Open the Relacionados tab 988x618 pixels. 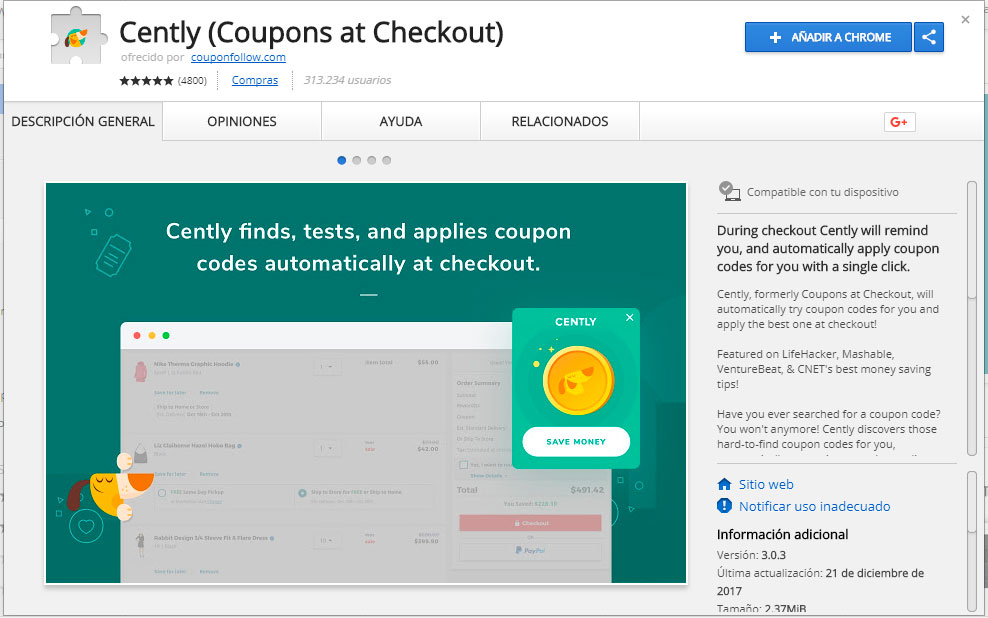tap(560, 122)
